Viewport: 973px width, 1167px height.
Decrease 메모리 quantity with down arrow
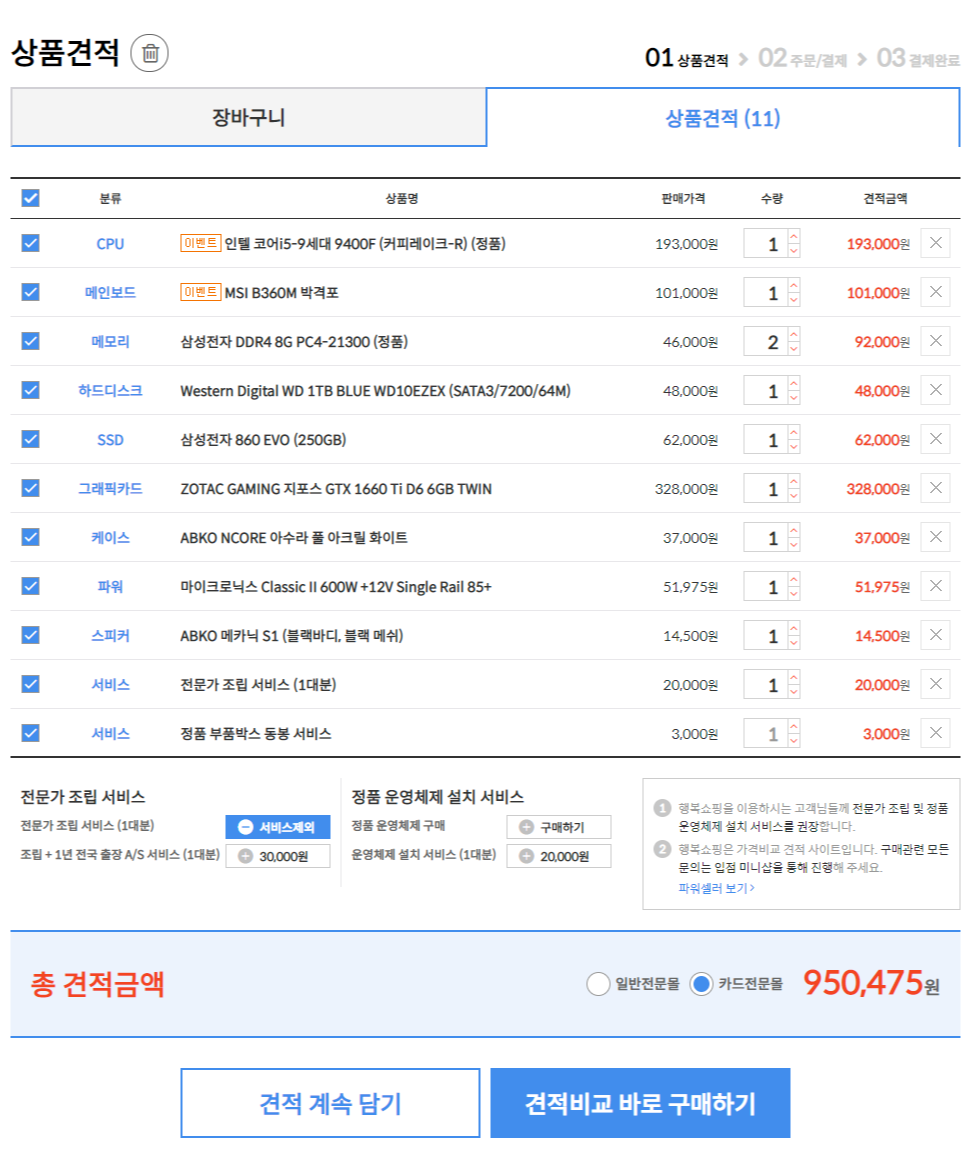point(794,349)
